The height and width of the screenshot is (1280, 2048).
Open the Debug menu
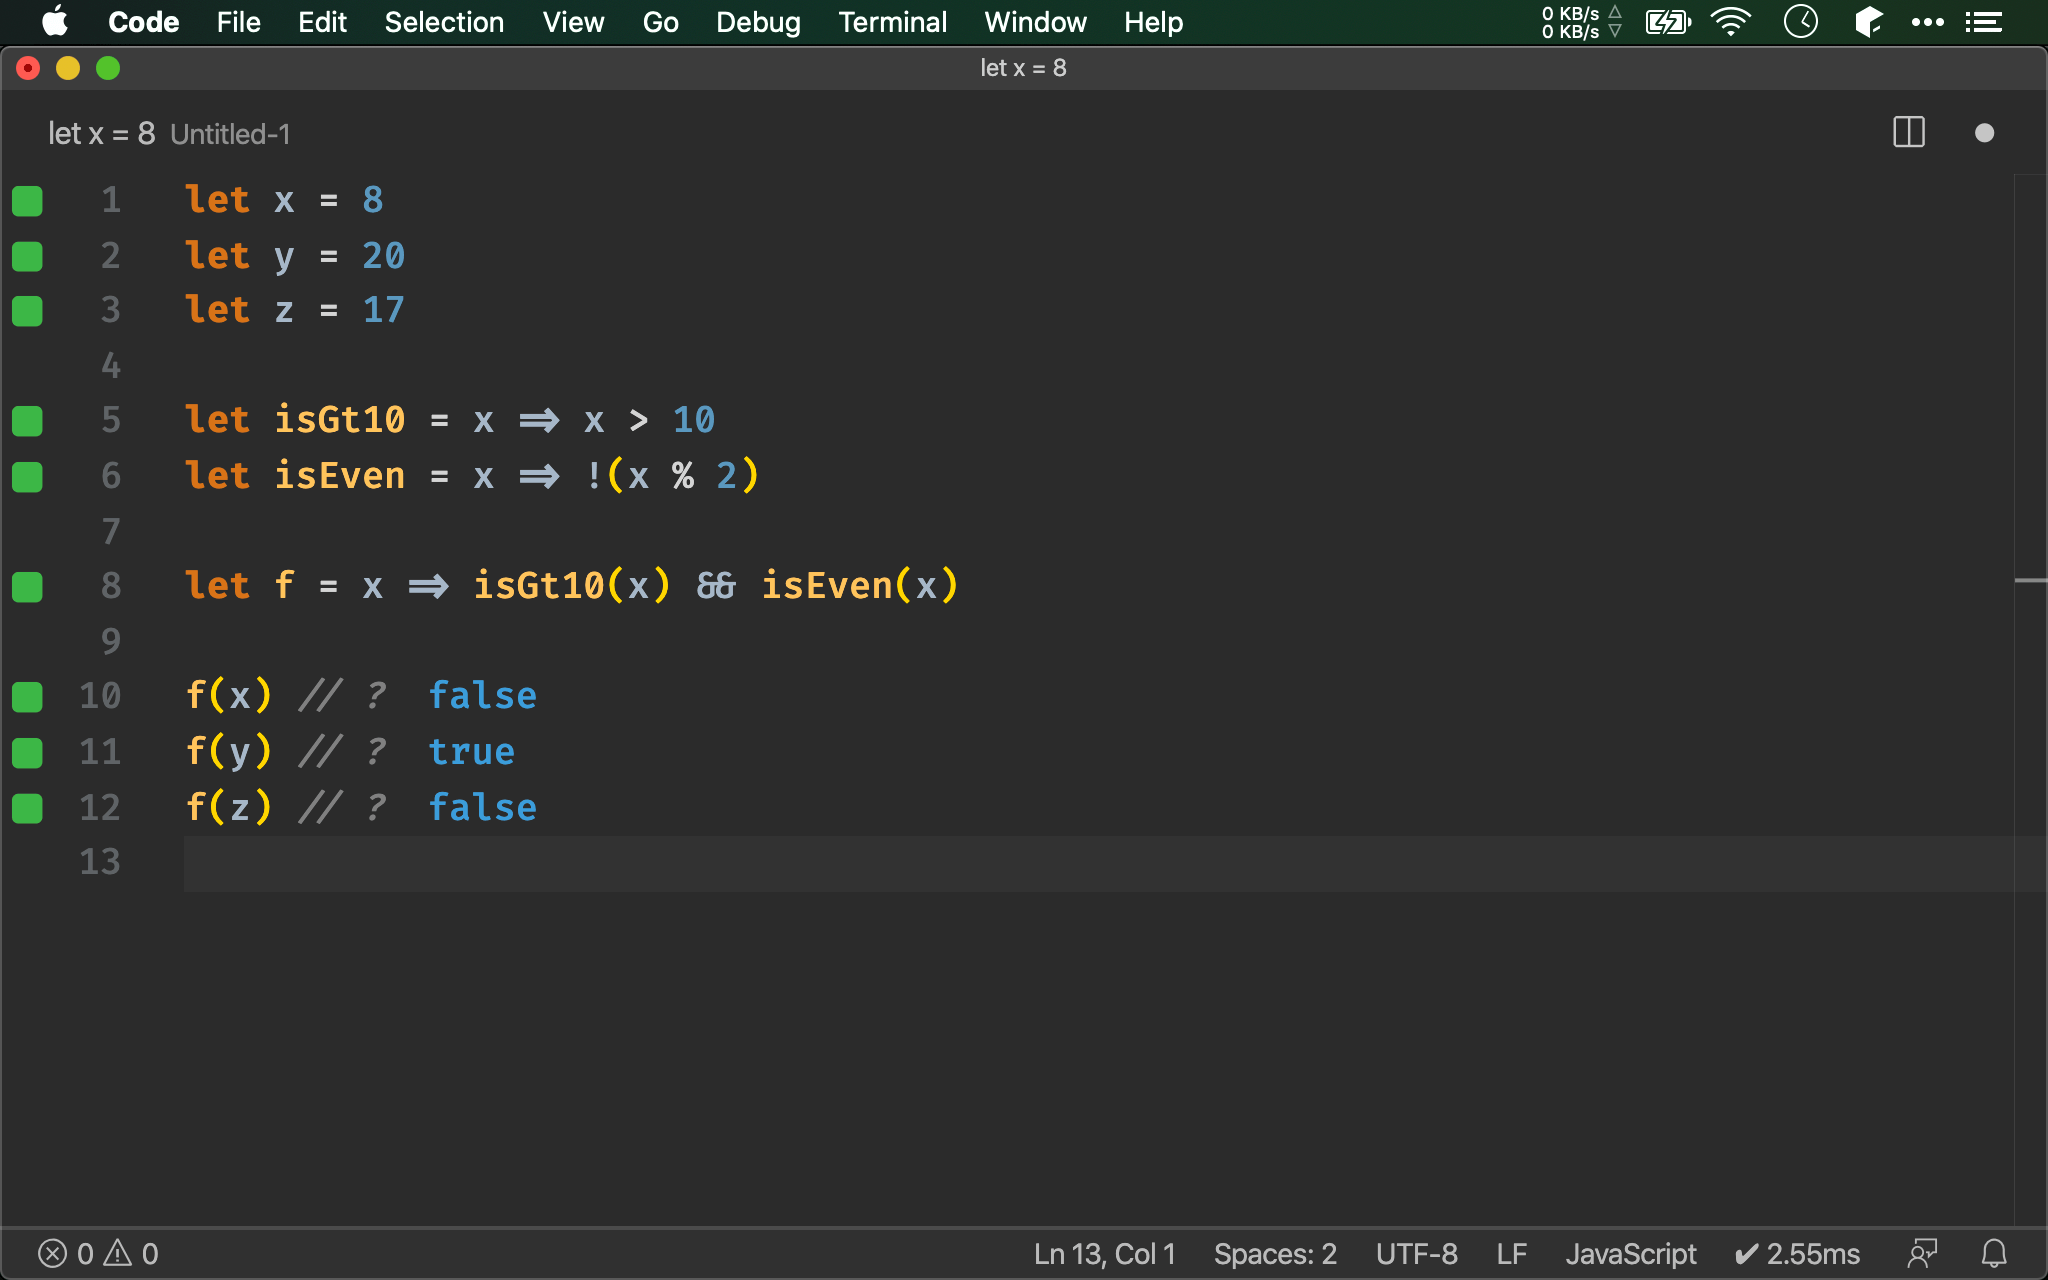click(758, 22)
